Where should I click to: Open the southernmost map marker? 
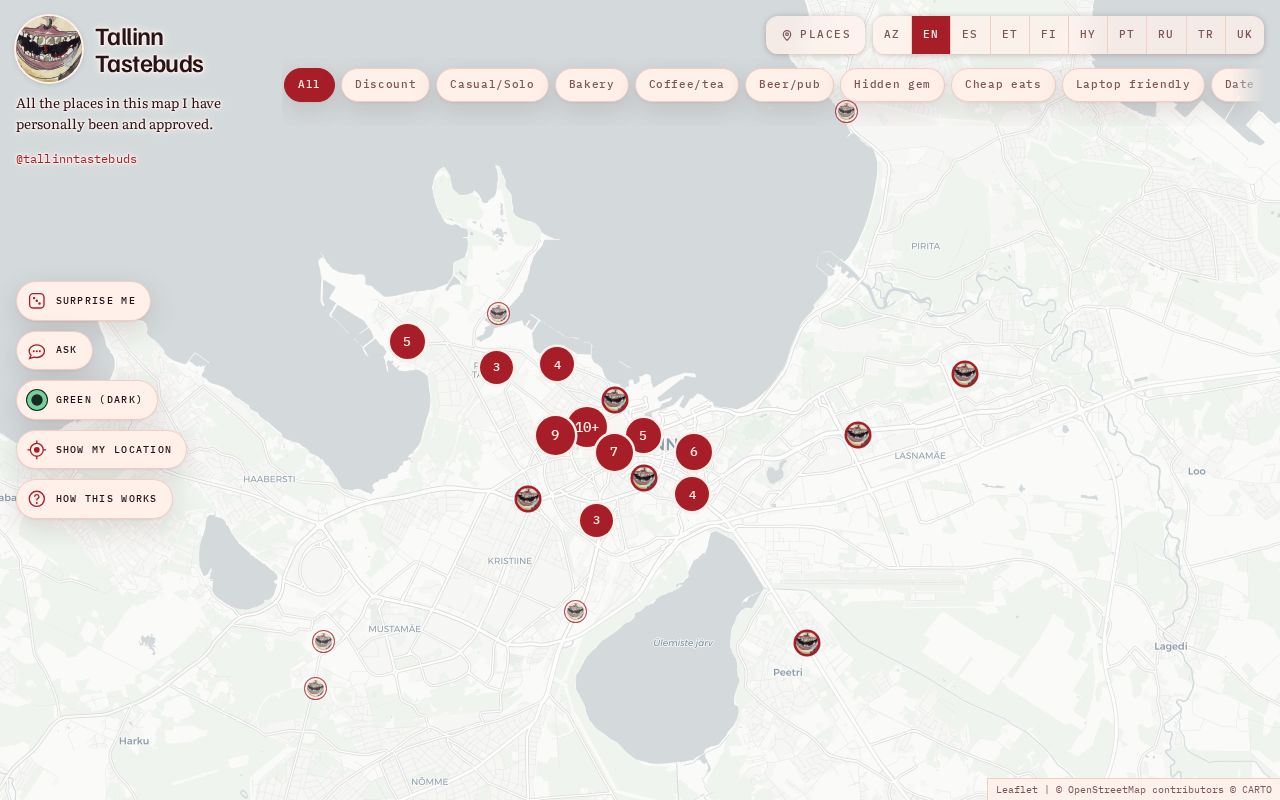click(x=315, y=688)
